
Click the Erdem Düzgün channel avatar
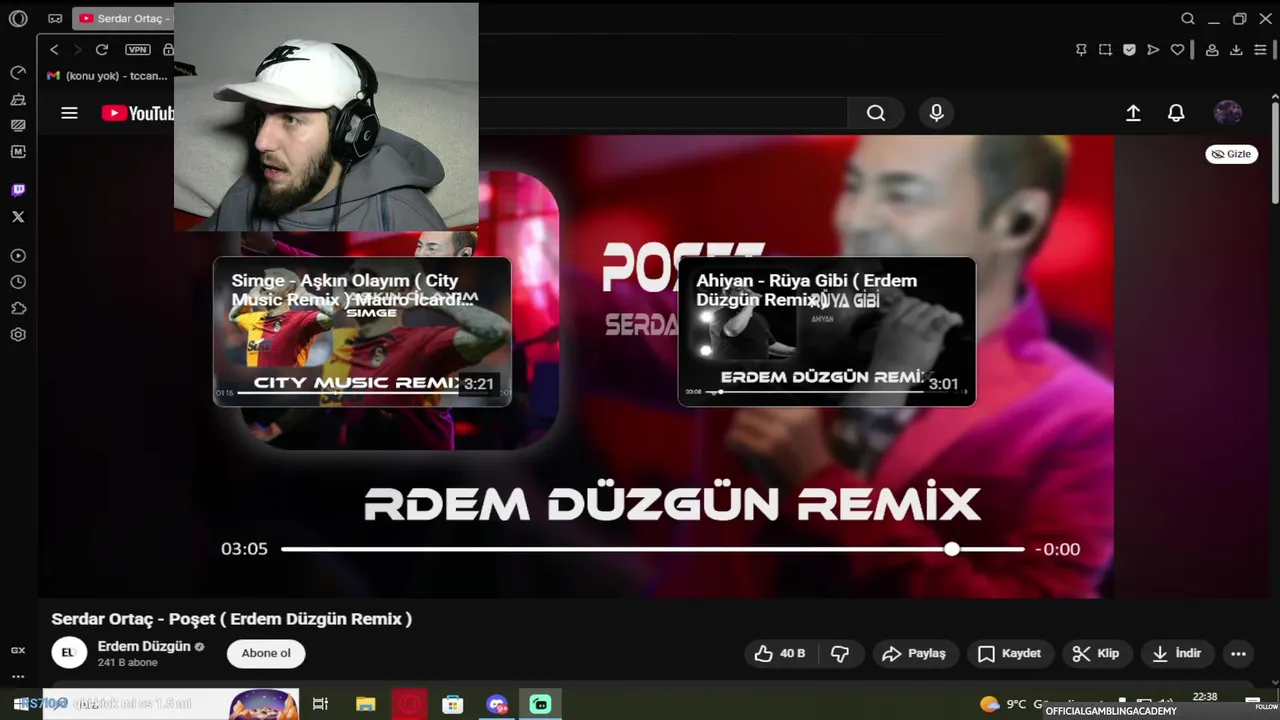[69, 653]
